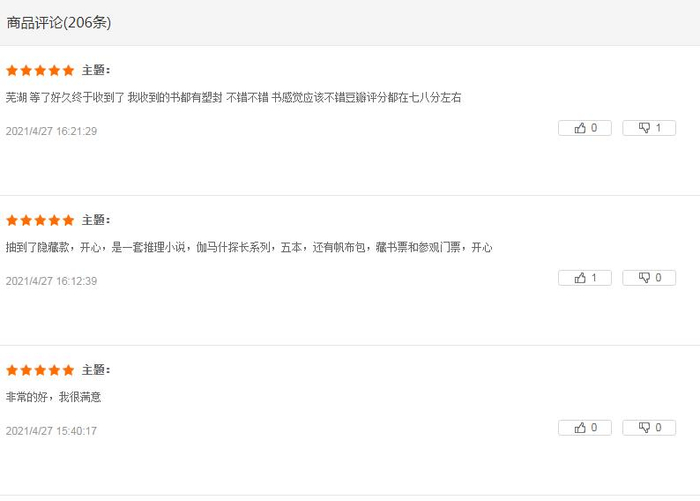Select the 非常的好，我很满意 review text

tap(54, 397)
